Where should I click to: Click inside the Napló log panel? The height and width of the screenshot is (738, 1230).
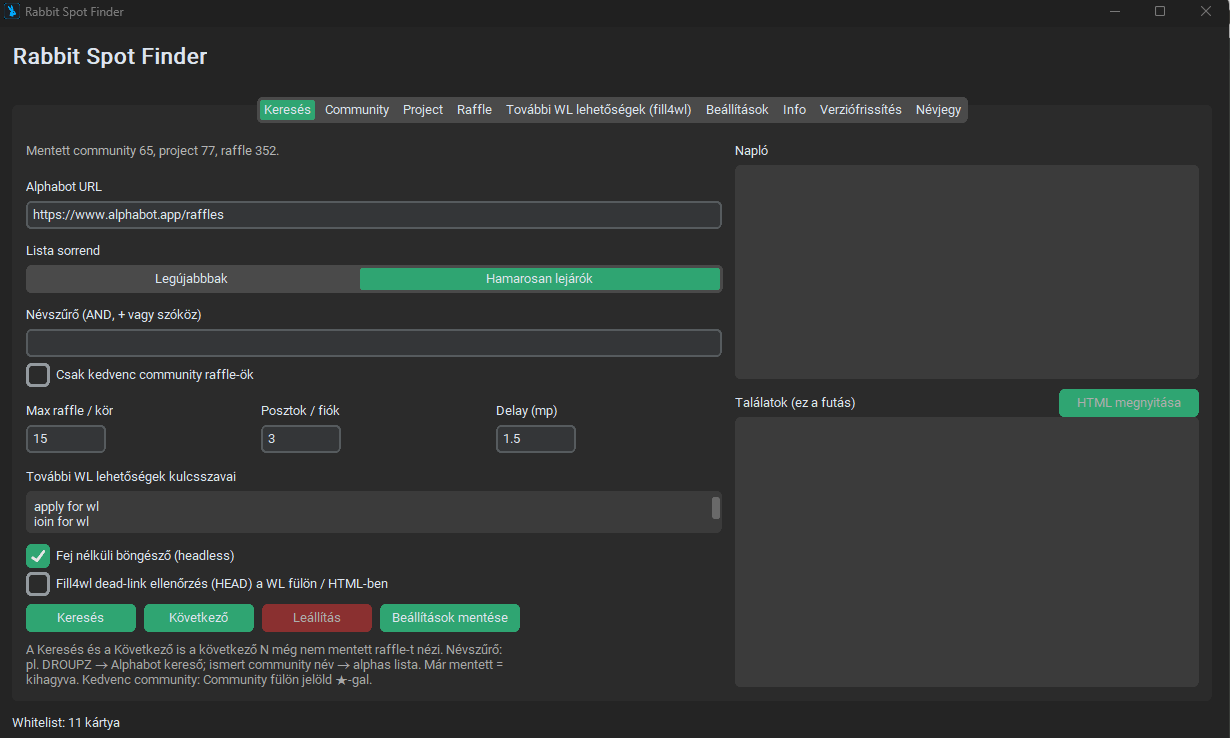(967, 272)
